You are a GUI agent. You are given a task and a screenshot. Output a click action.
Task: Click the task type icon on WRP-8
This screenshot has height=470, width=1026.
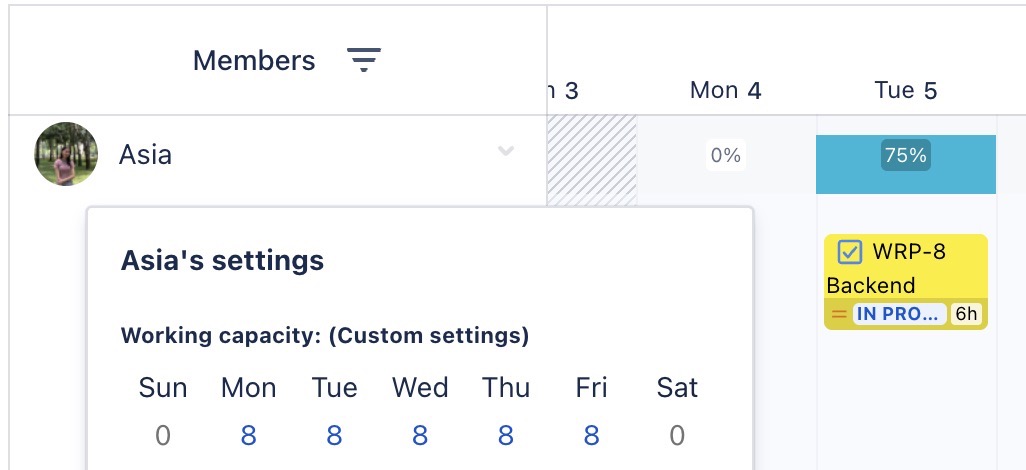[x=850, y=252]
